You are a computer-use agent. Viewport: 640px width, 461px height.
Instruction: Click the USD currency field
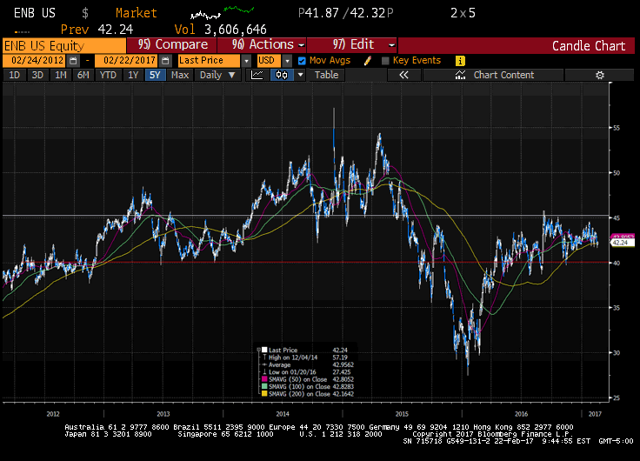[x=269, y=61]
